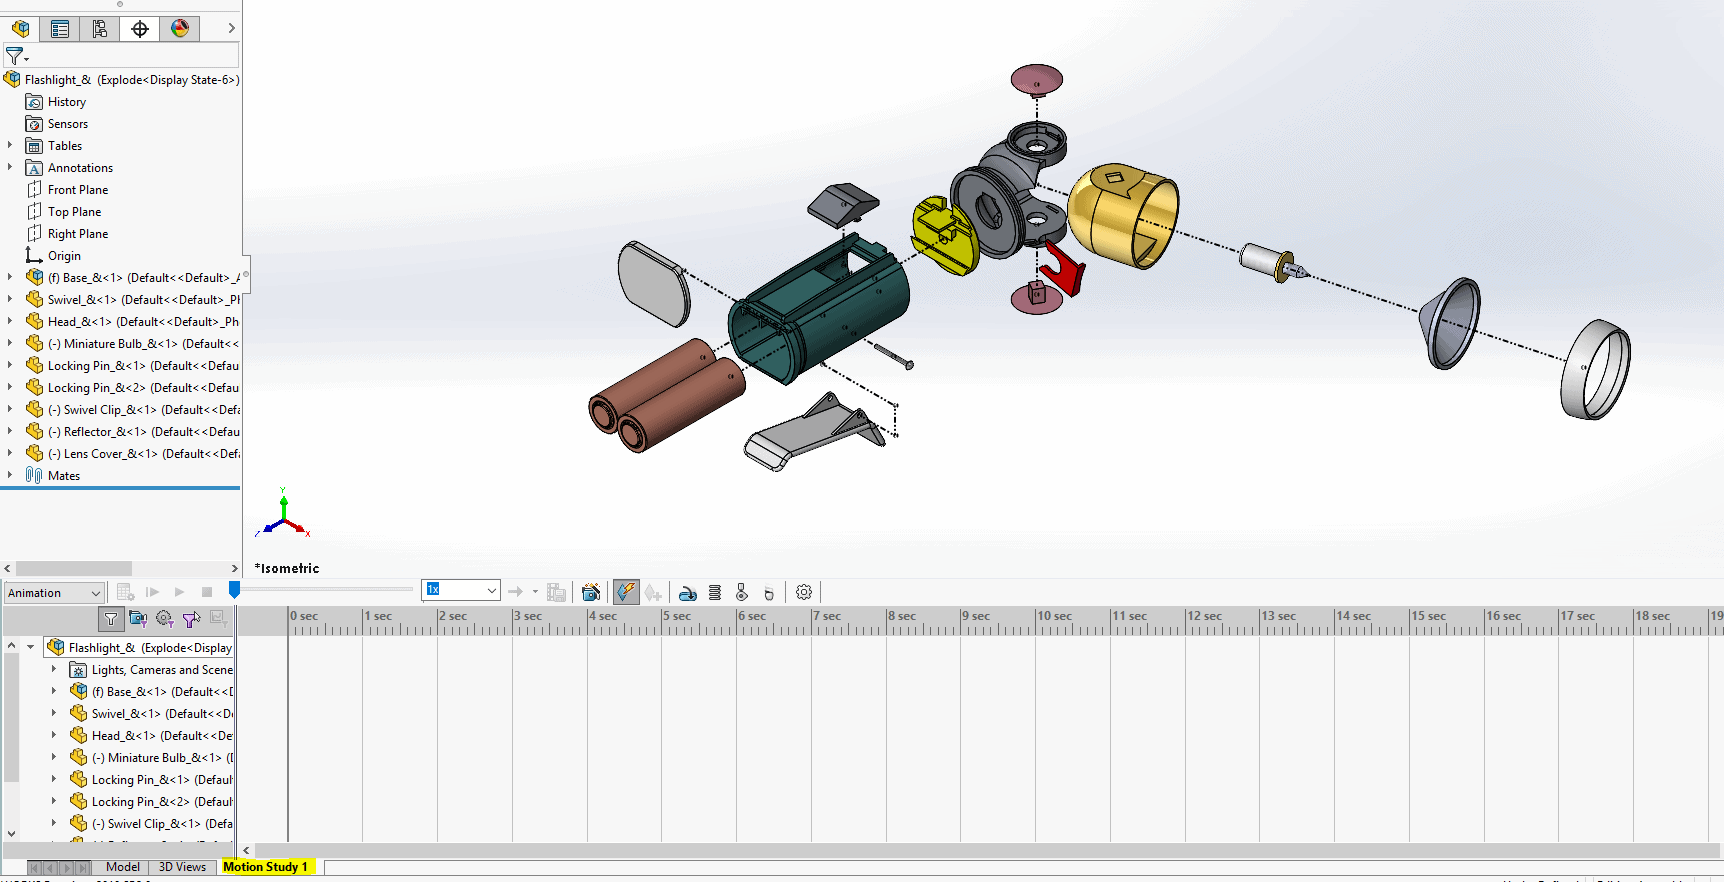Toggle Filter Animated in motion tree

pos(138,619)
